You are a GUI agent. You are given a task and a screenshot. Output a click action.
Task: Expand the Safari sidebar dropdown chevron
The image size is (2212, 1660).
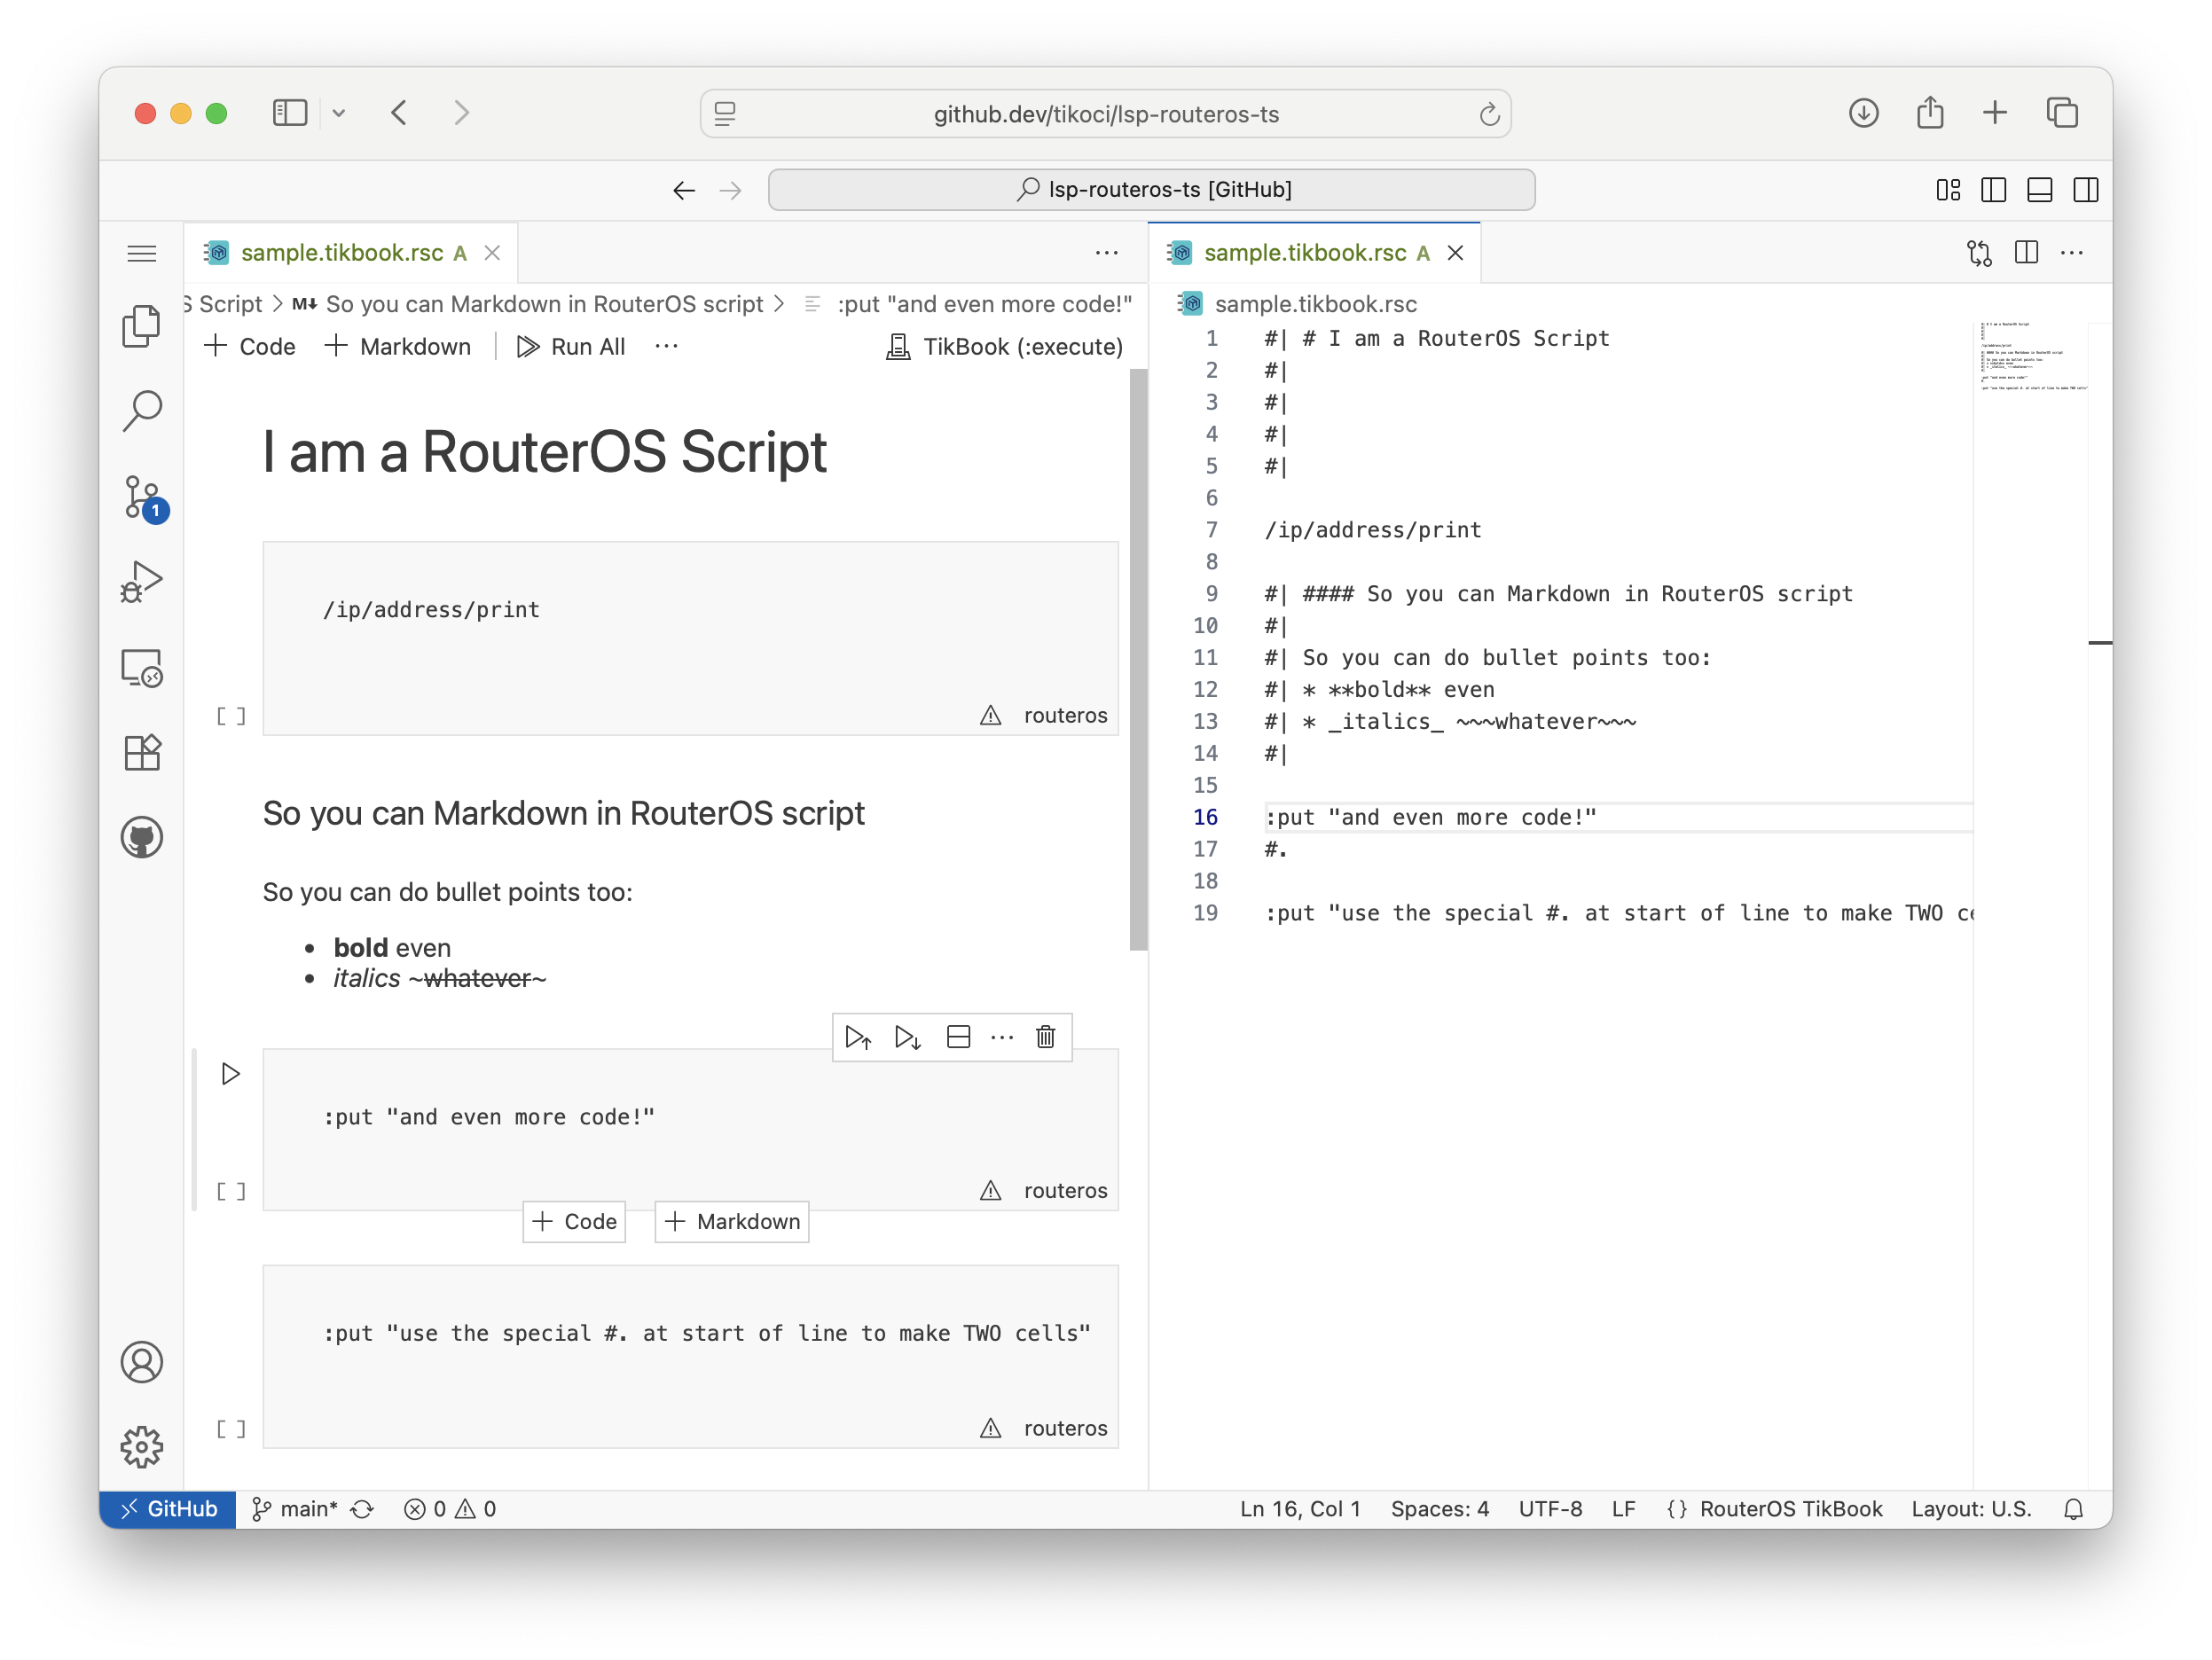tap(339, 113)
